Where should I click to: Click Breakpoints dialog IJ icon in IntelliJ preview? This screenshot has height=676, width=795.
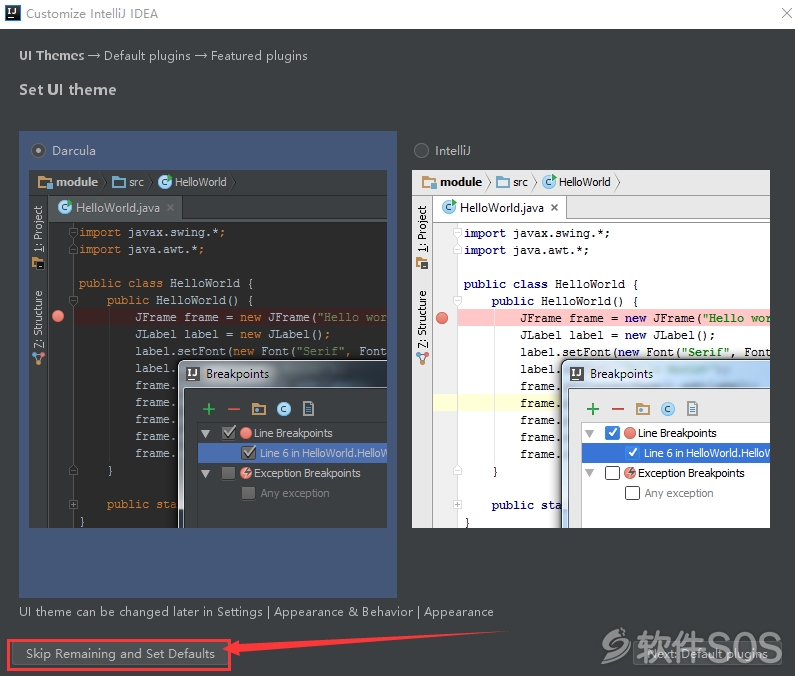pos(576,374)
